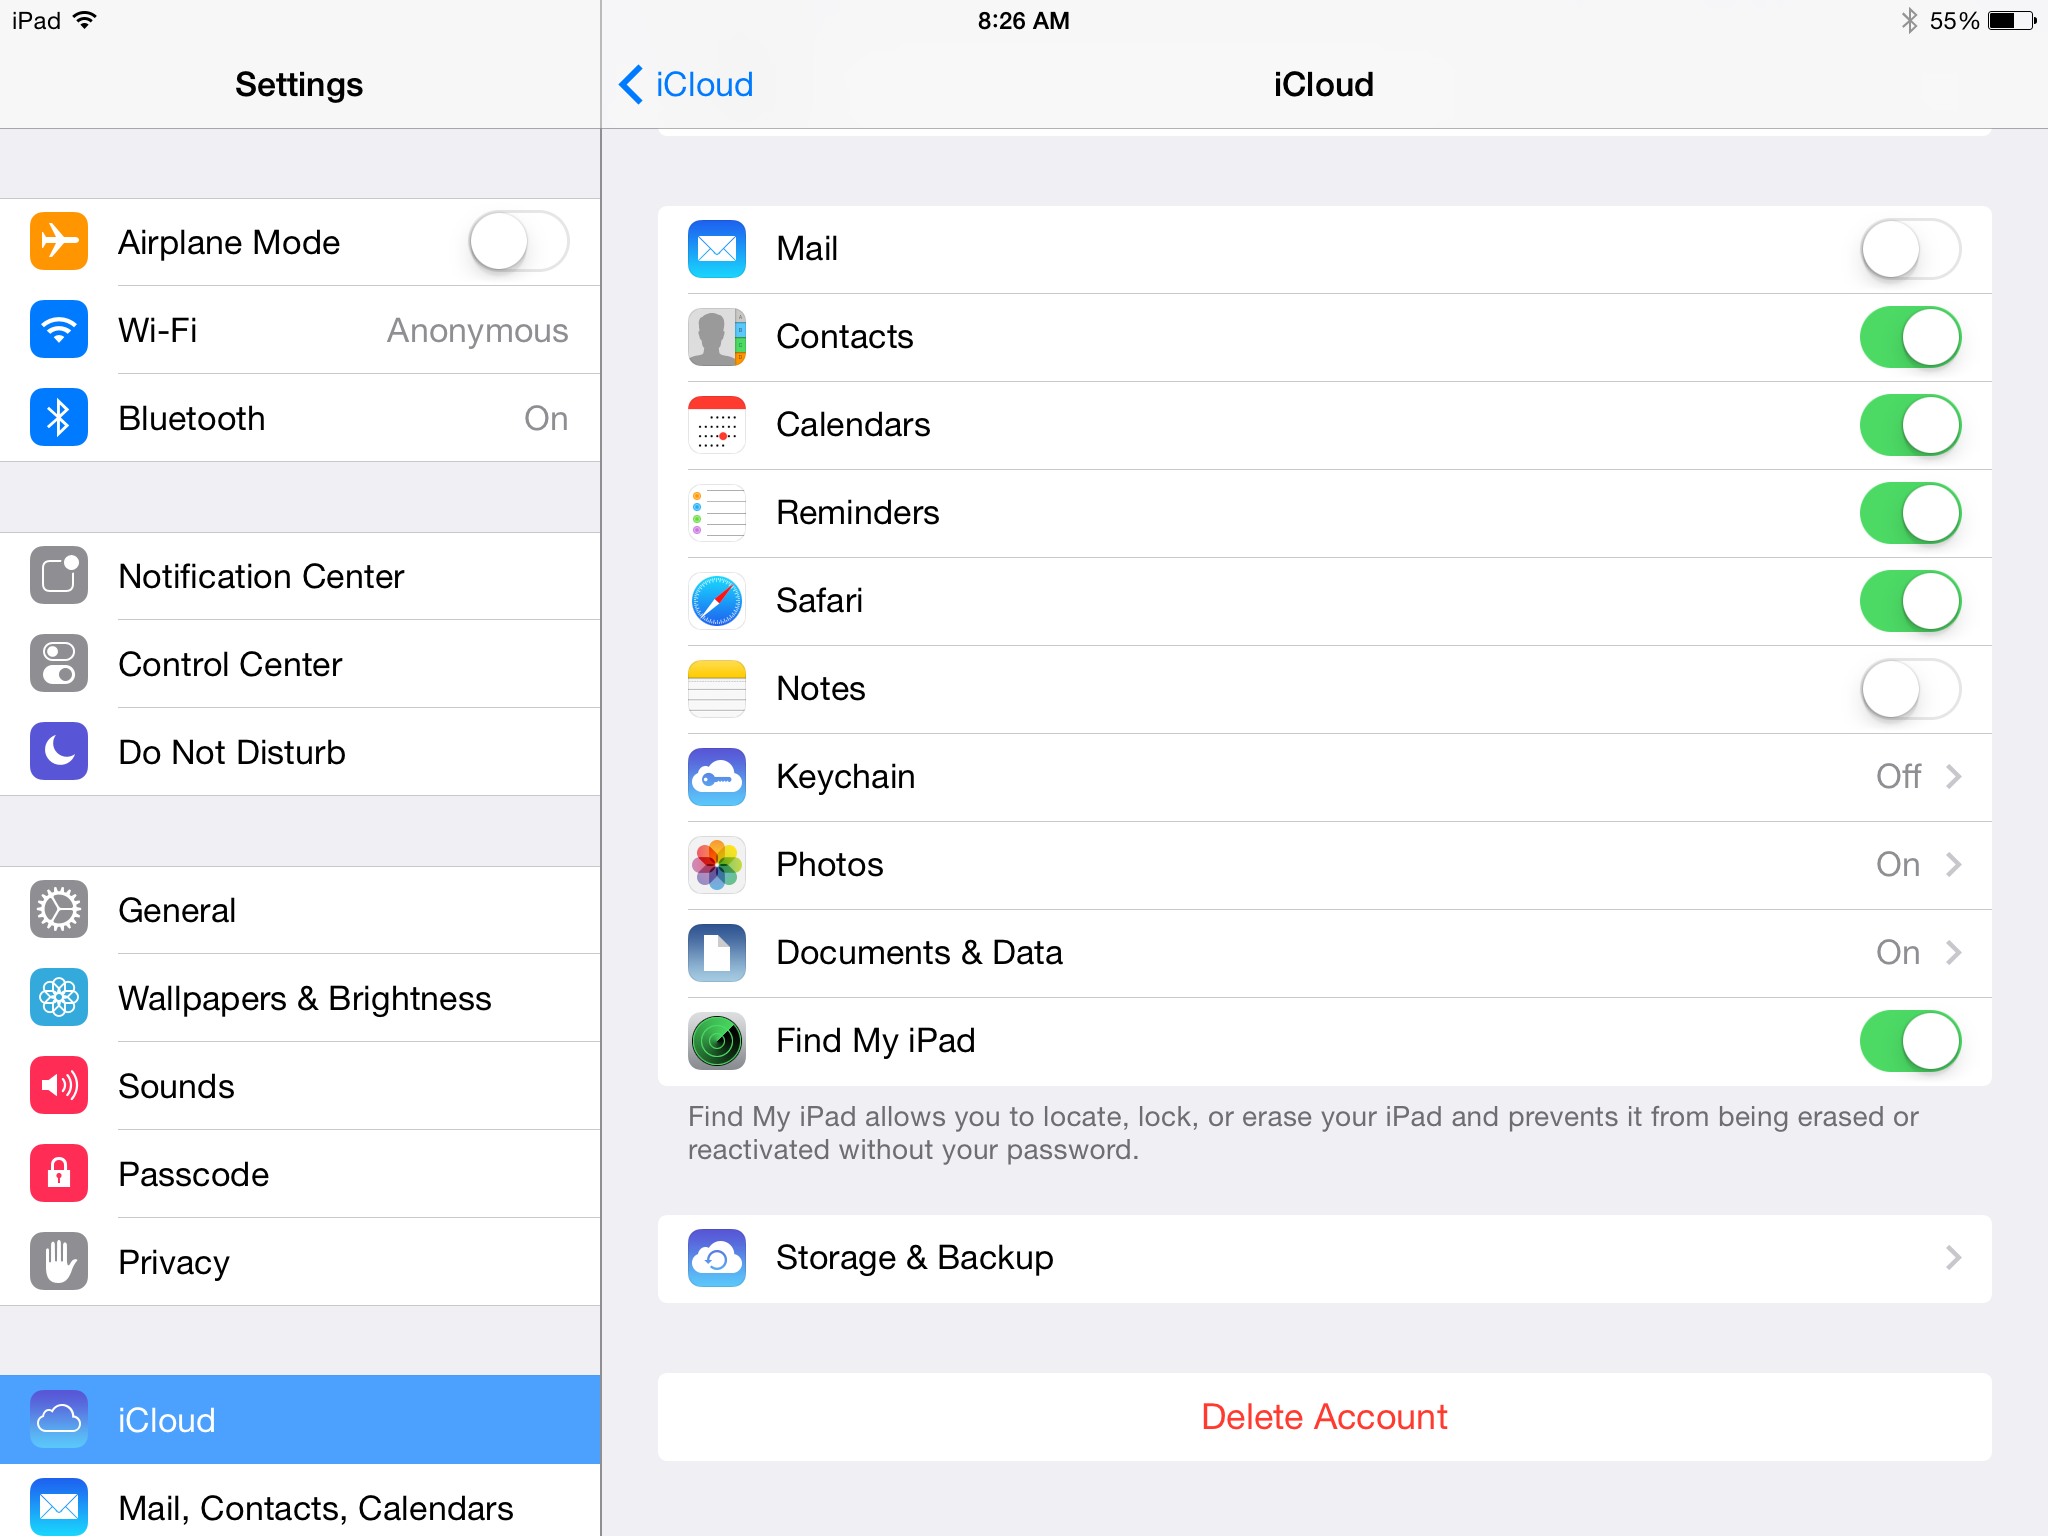The height and width of the screenshot is (1536, 2048).
Task: Toggle Airplane Mode switch
Action: 519,242
